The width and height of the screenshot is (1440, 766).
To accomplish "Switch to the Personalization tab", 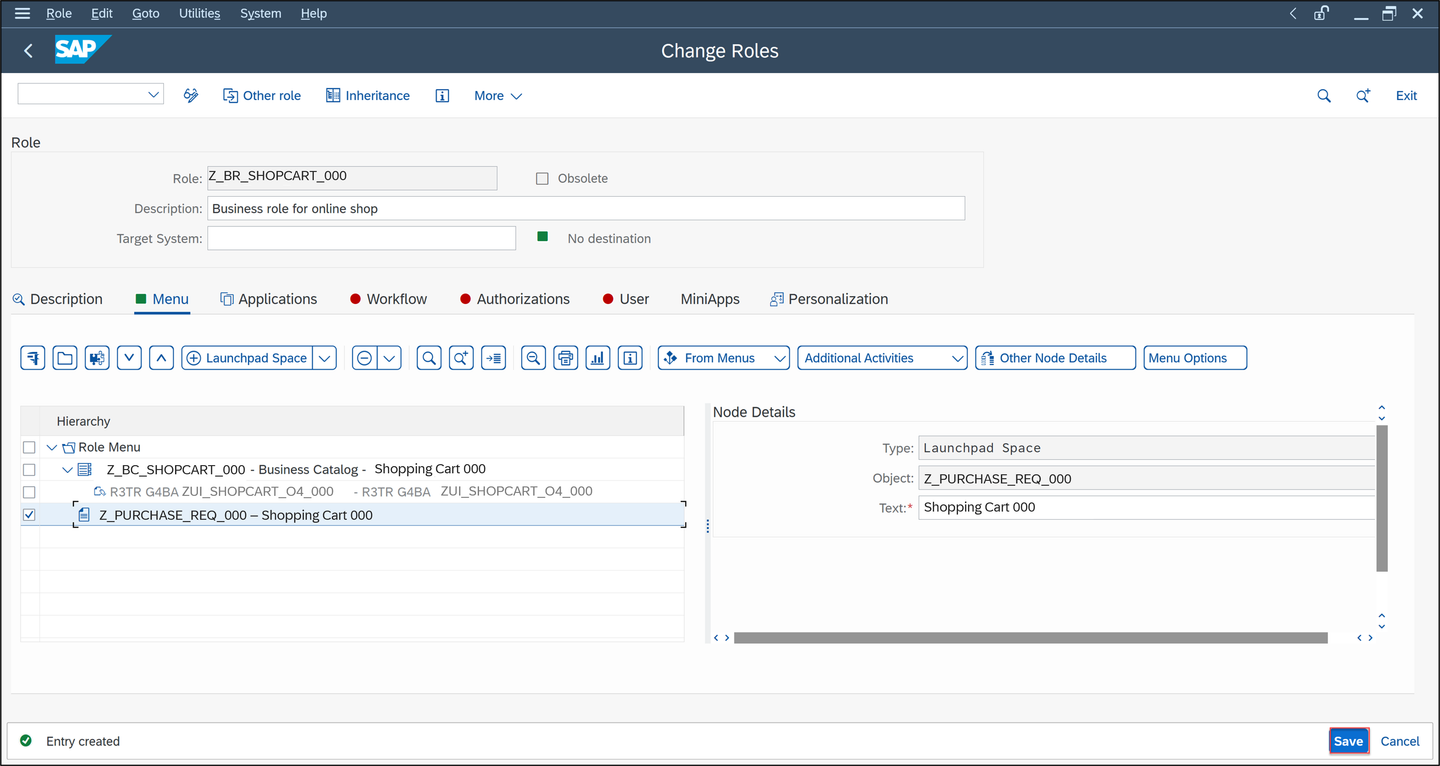I will click(829, 299).
